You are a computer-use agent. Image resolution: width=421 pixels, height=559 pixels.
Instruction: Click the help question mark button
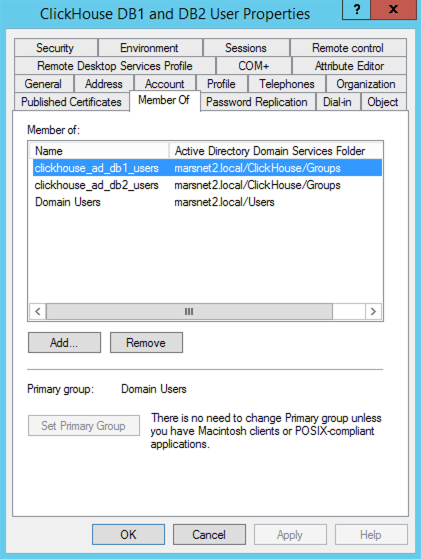coord(356,10)
